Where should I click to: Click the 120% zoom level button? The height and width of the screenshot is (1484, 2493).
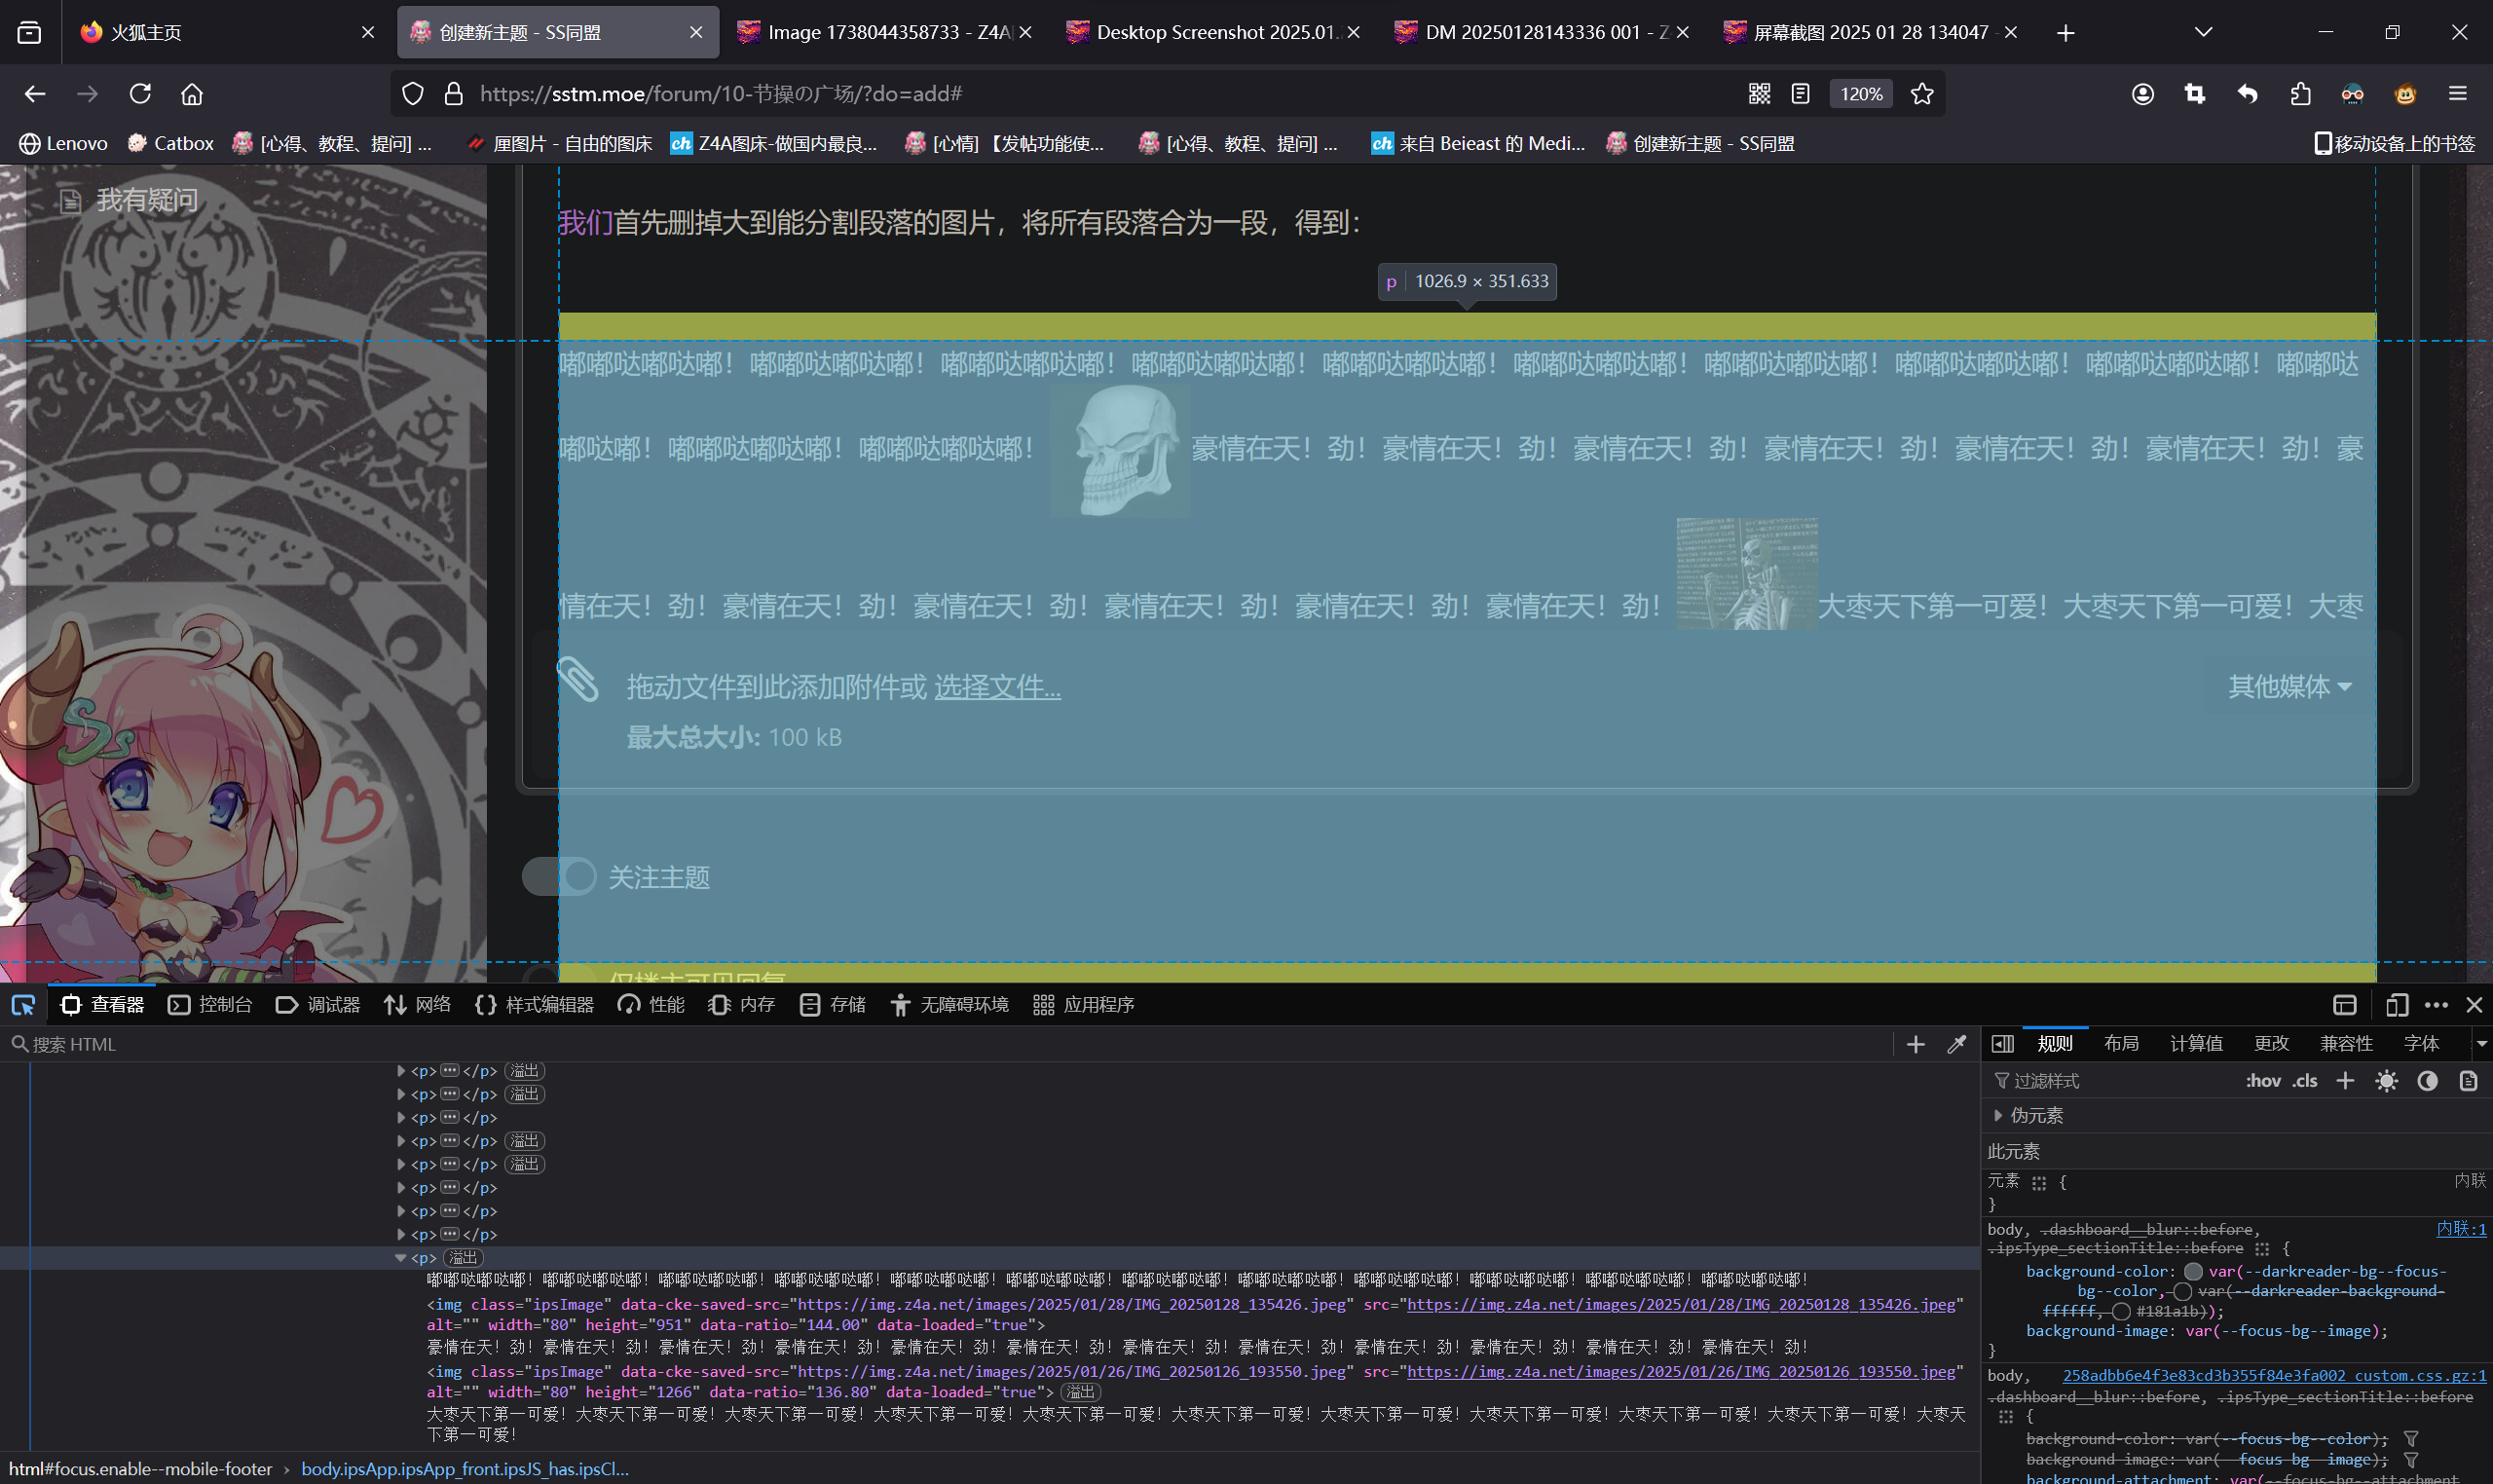[1861, 94]
